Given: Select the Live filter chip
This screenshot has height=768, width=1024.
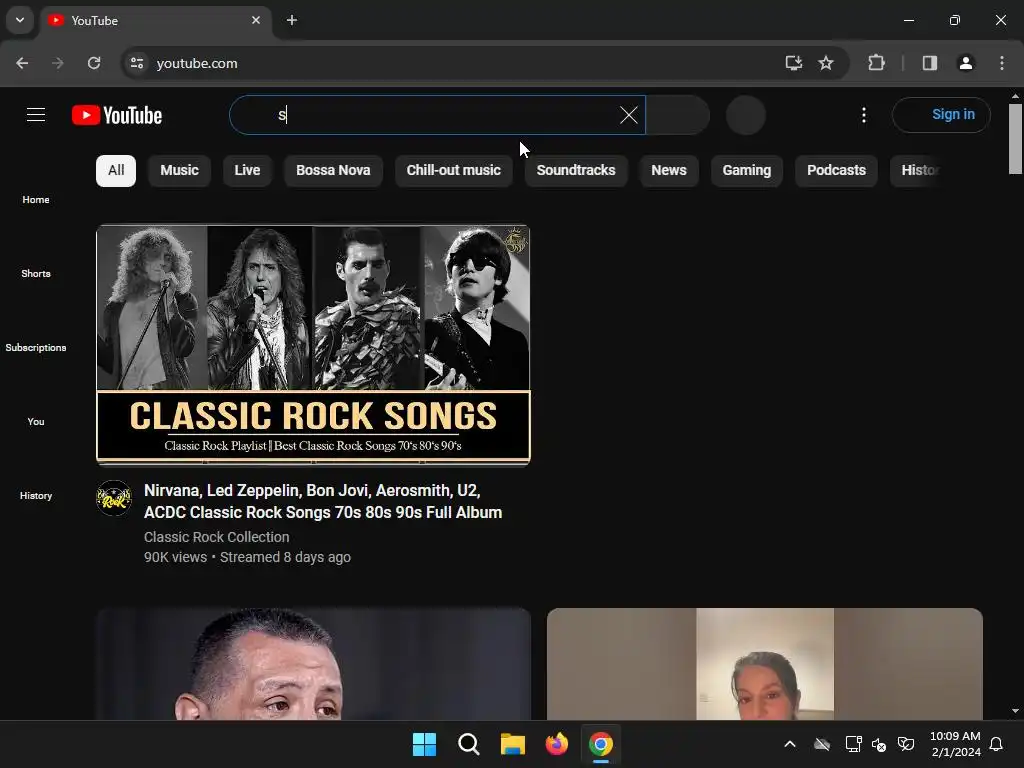Looking at the screenshot, I should coord(247,170).
